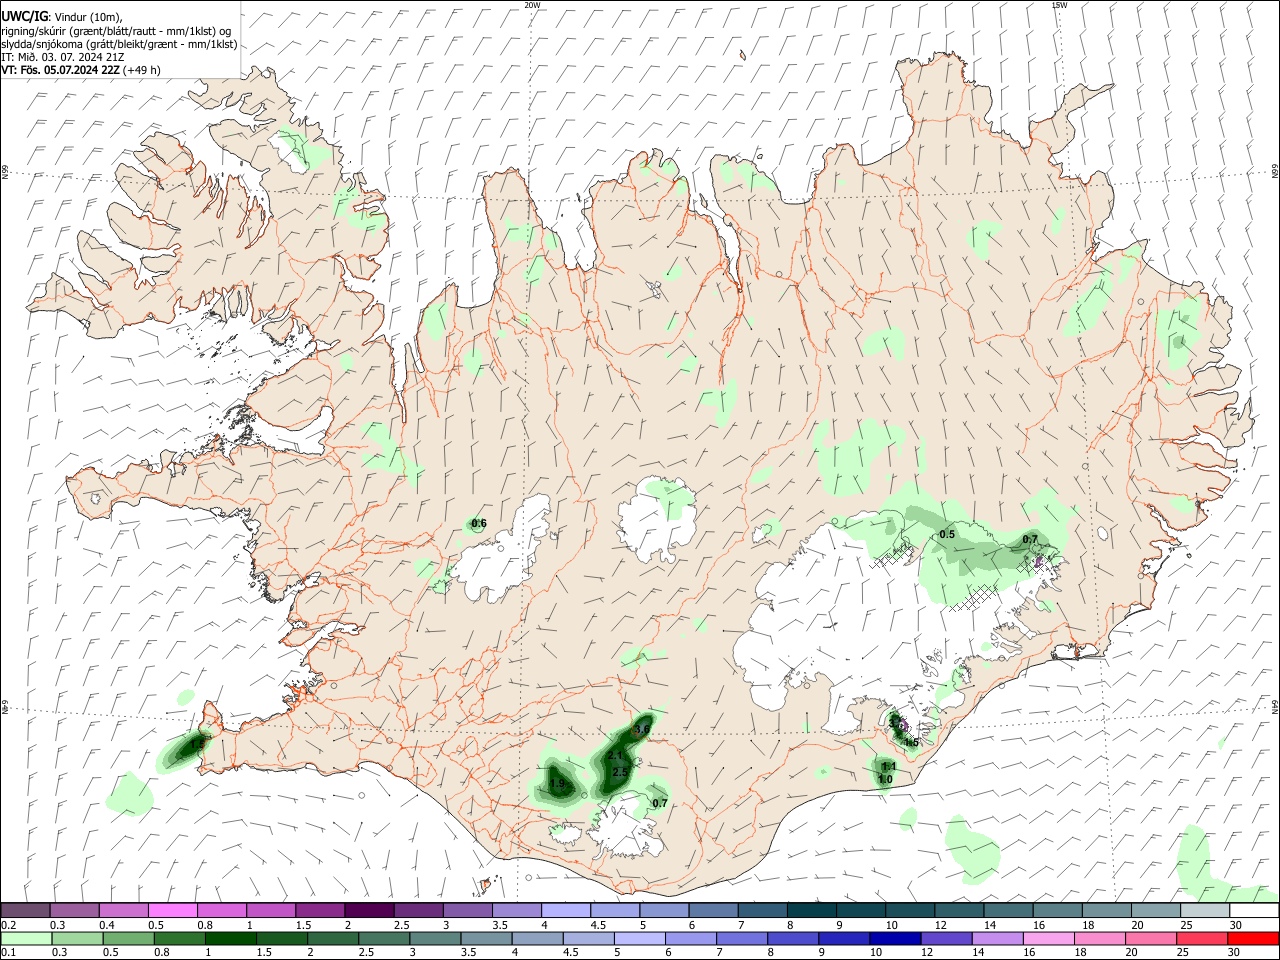
Task: Click the 3.6 precipitation value on the map
Action: [642, 730]
